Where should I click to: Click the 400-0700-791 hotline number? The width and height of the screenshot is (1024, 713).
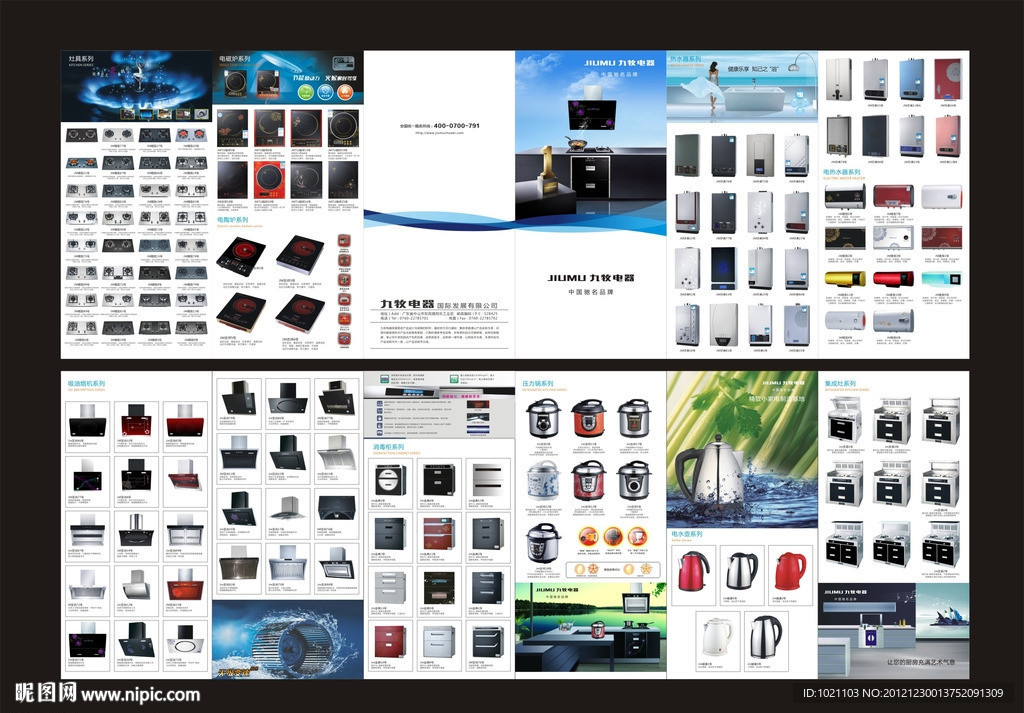point(457,126)
